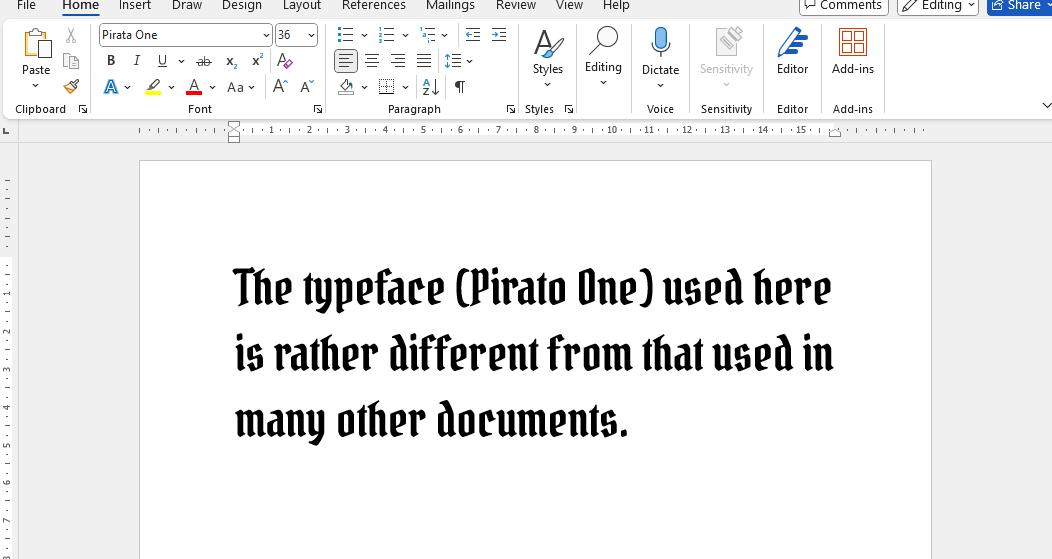Expand the Paste options arrow
1052x559 pixels.
pos(36,86)
